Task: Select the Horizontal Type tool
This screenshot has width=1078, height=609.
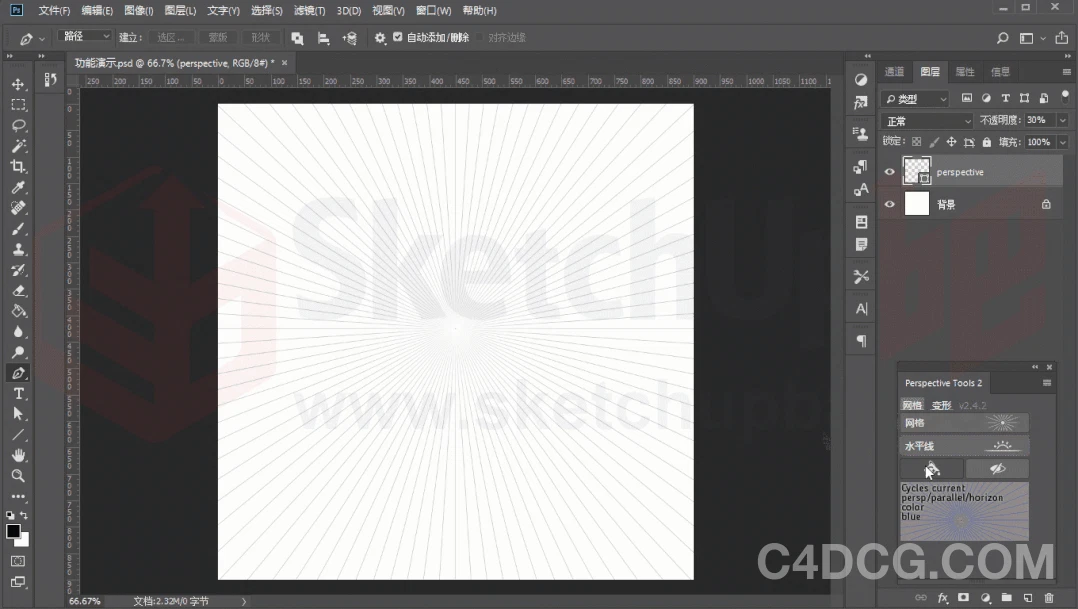Action: [x=18, y=393]
